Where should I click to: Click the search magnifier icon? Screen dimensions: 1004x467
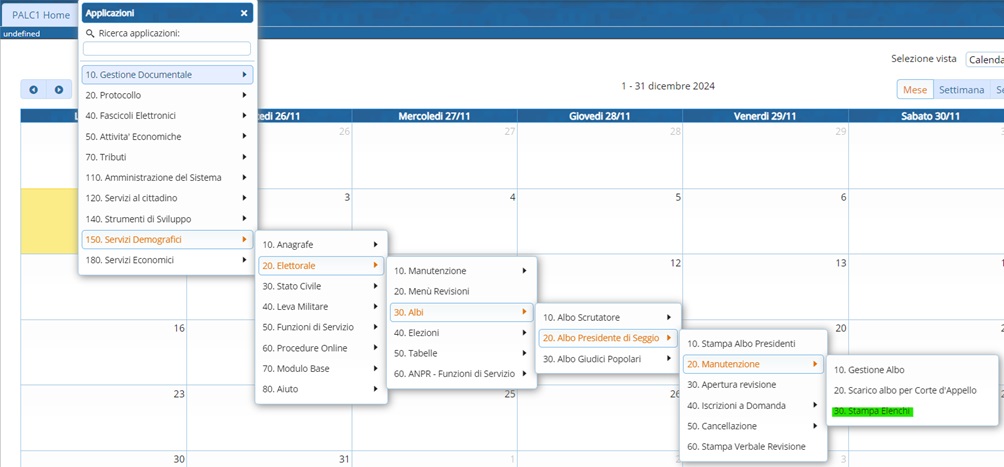[x=90, y=34]
